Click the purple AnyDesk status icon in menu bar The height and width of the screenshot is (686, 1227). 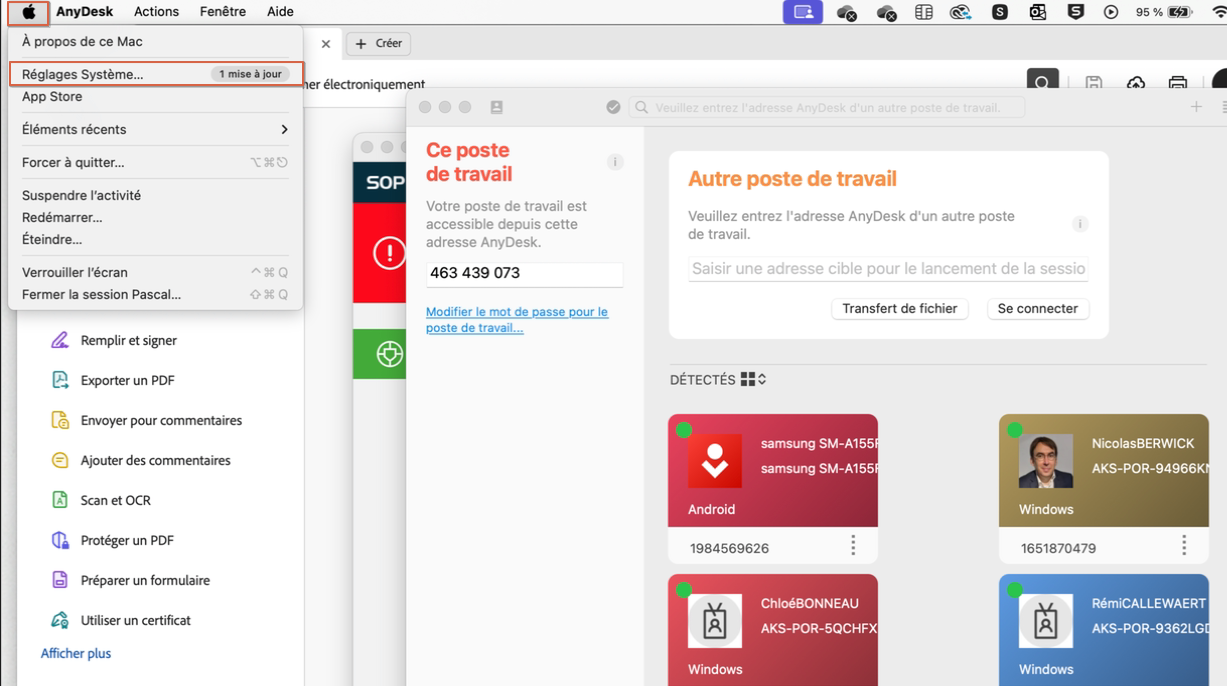[x=803, y=12]
